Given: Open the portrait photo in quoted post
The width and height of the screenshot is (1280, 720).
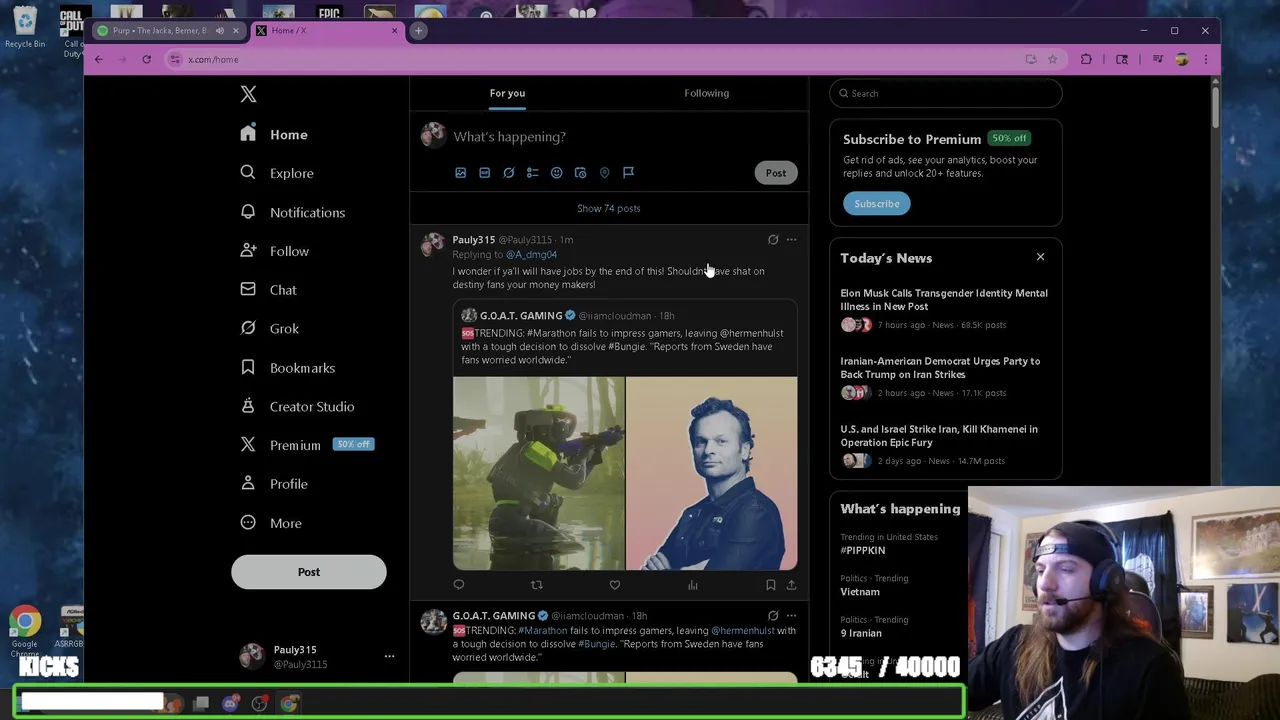Looking at the screenshot, I should click(712, 474).
